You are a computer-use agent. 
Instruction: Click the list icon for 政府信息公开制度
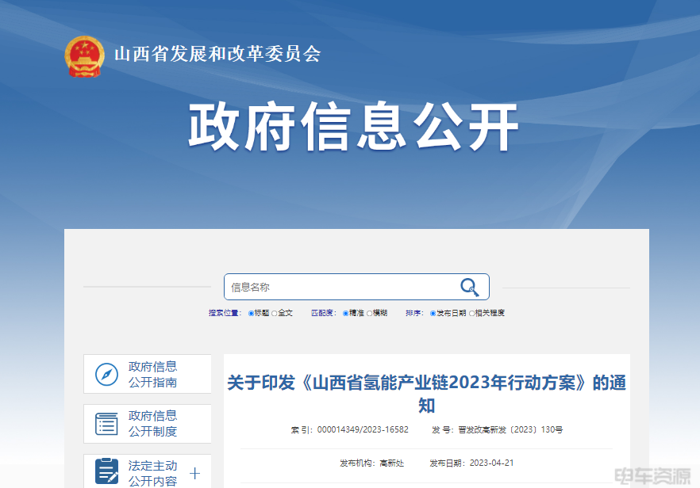pos(106,423)
